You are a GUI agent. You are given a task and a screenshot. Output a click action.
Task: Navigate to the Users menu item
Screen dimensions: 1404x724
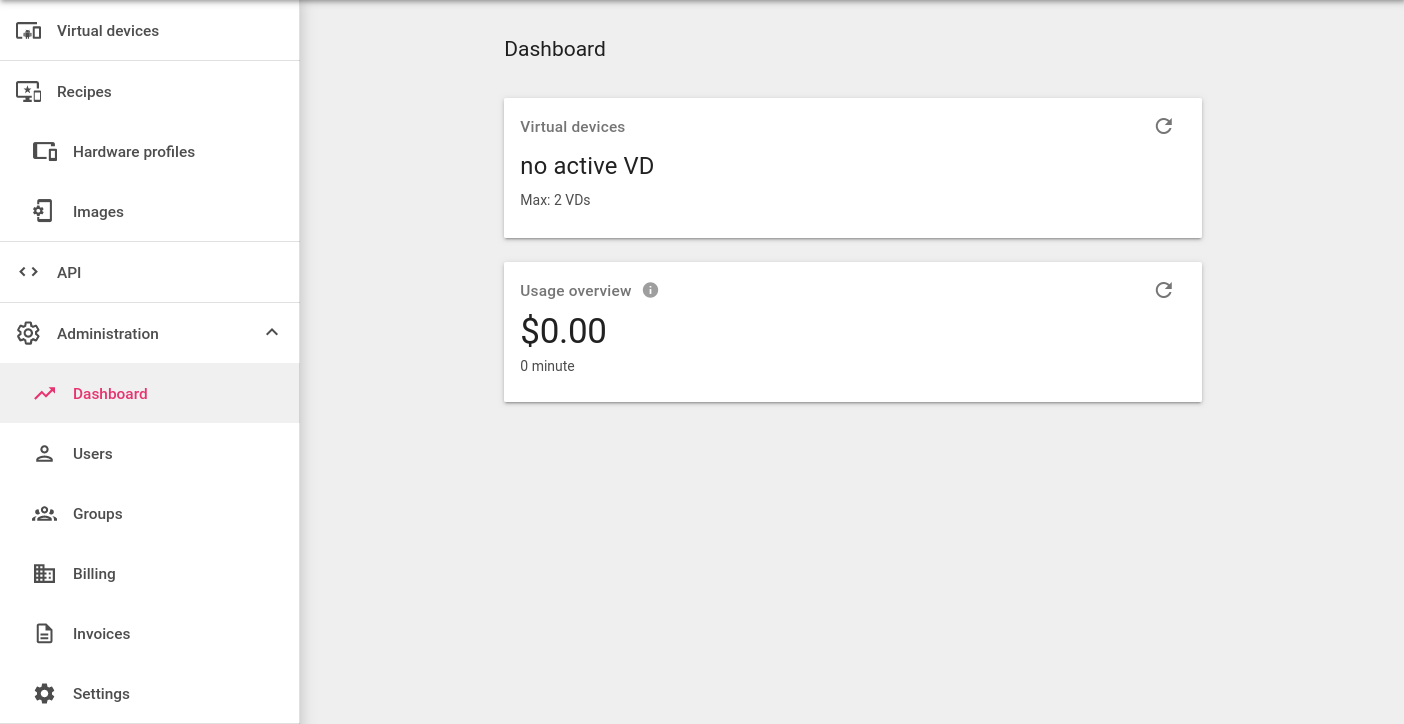(x=93, y=453)
